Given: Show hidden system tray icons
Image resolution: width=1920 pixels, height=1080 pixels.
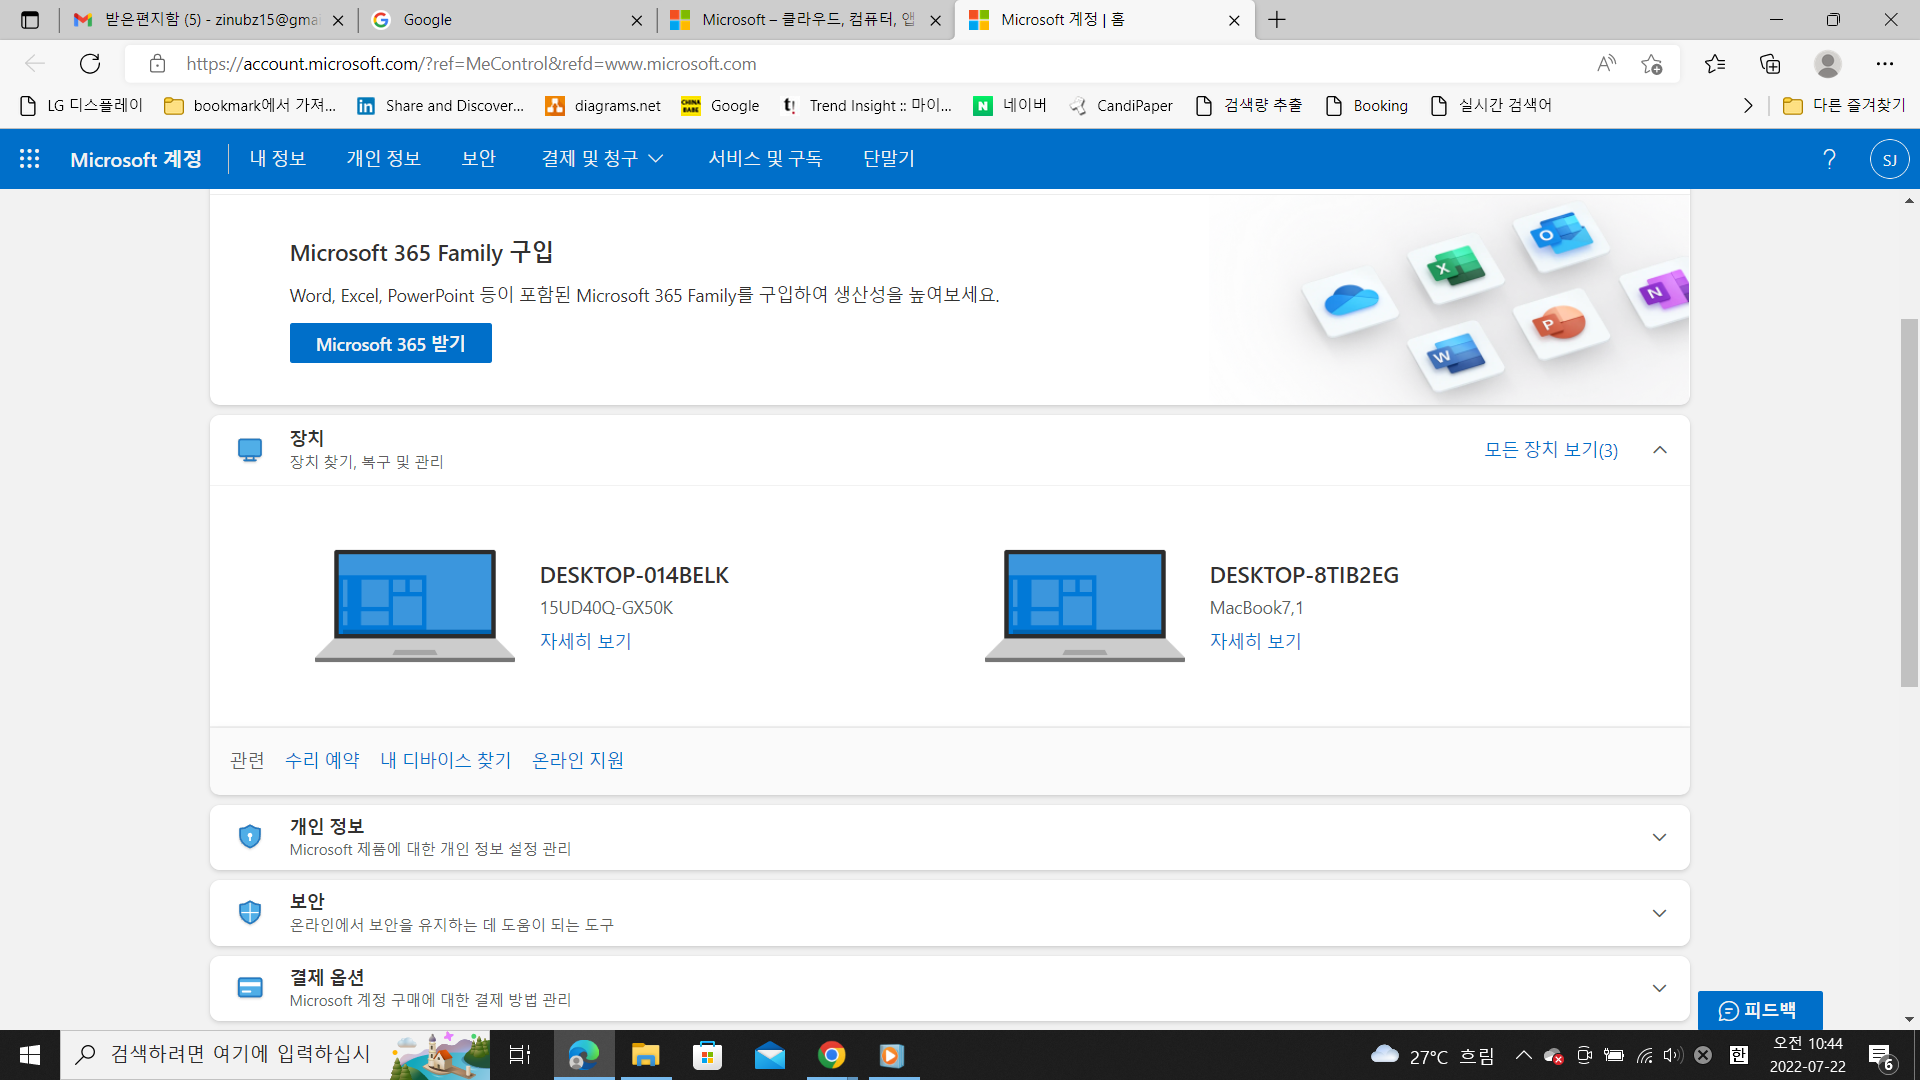Looking at the screenshot, I should [x=1523, y=1055].
